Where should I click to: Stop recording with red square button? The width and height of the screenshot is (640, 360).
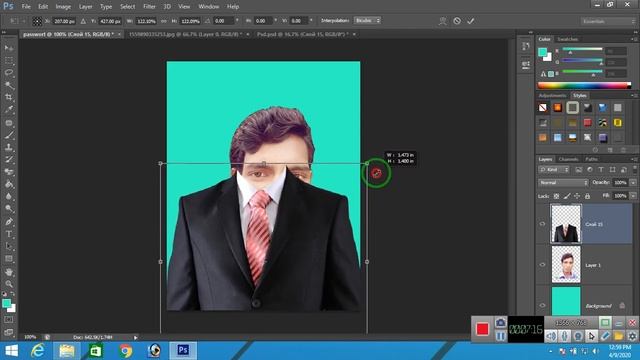pos(482,329)
